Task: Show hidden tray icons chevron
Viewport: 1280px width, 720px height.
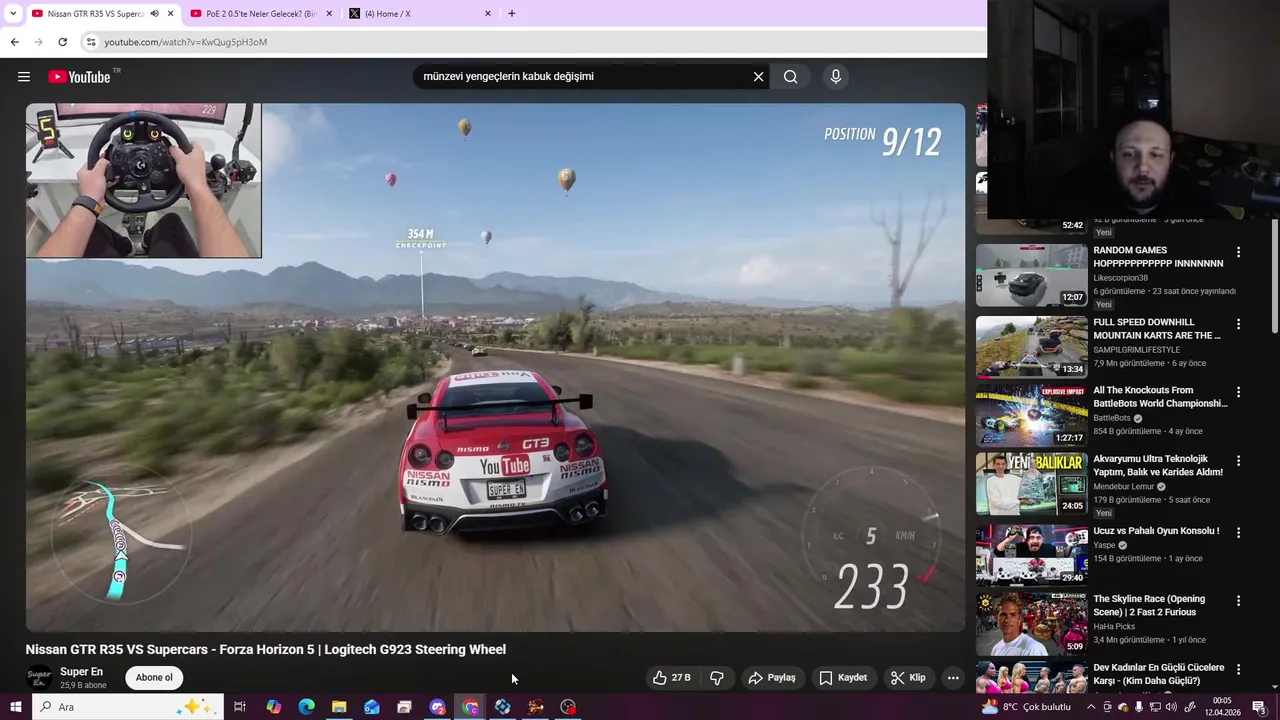Action: point(1091,707)
